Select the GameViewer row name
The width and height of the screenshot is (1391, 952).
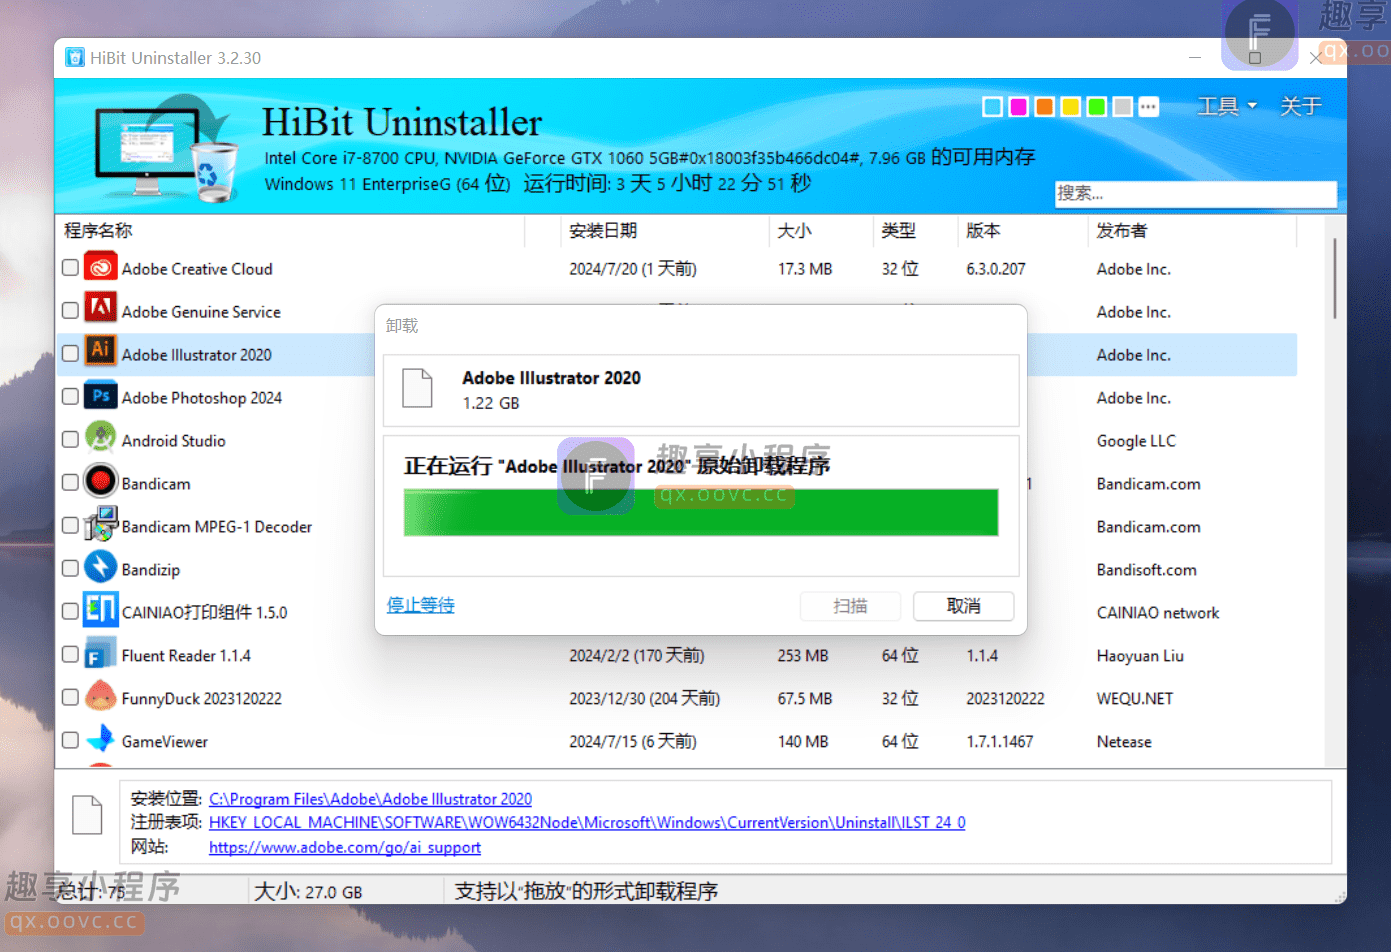coord(165,741)
